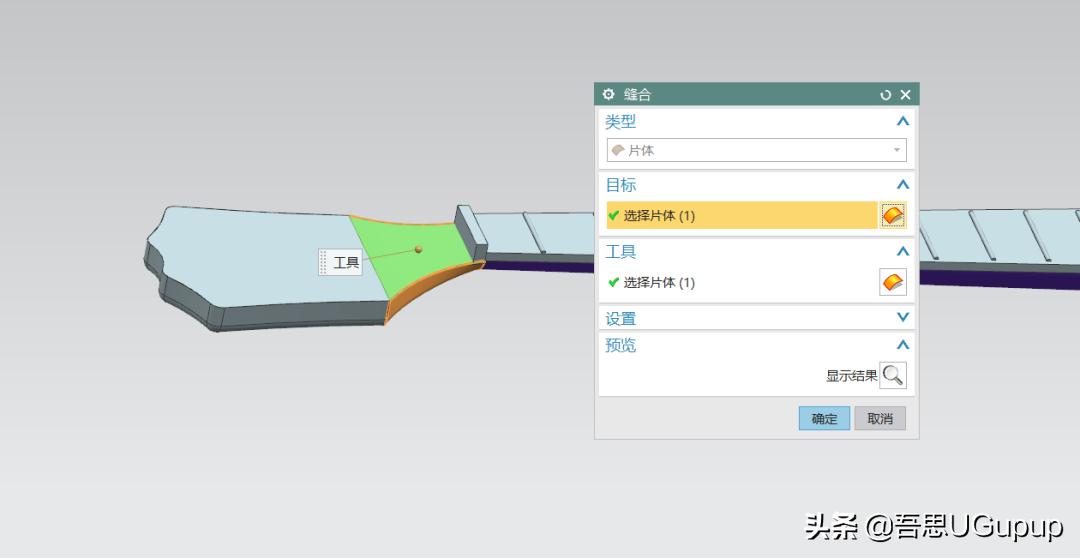Collapse the 预览 section
The image size is (1080, 558).
click(x=903, y=344)
